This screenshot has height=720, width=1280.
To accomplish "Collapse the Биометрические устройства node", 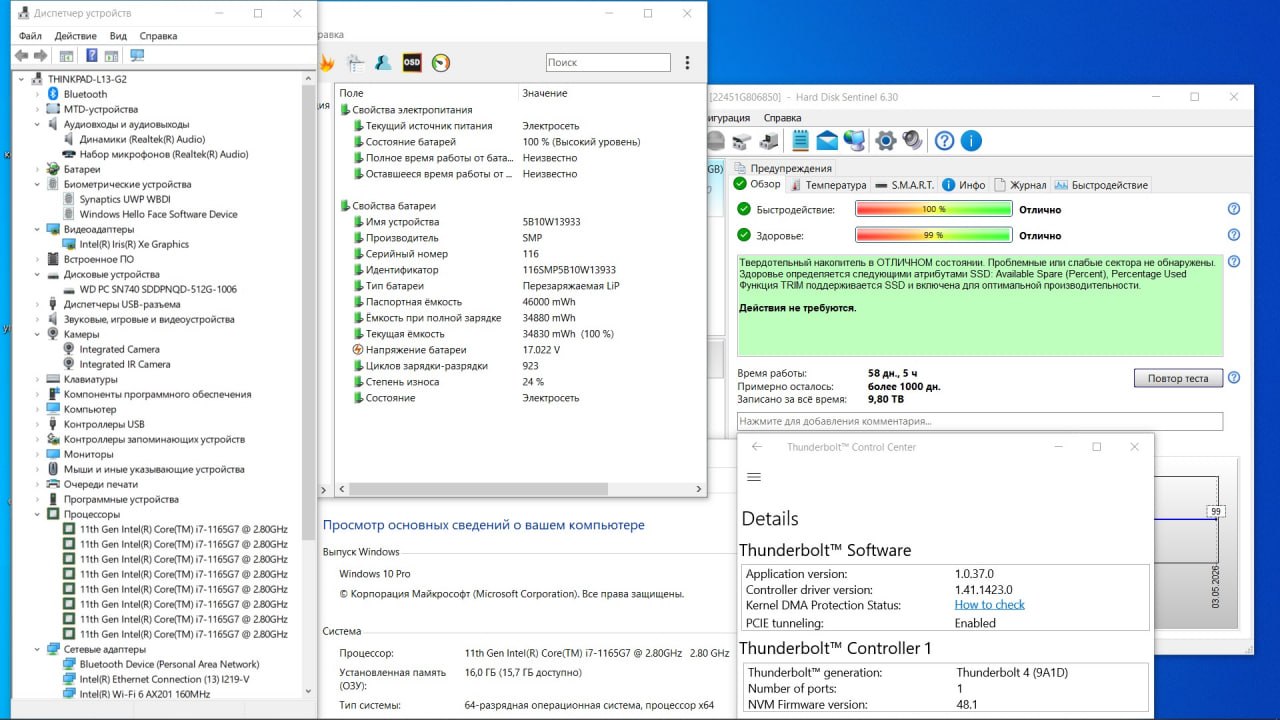I will [38, 184].
